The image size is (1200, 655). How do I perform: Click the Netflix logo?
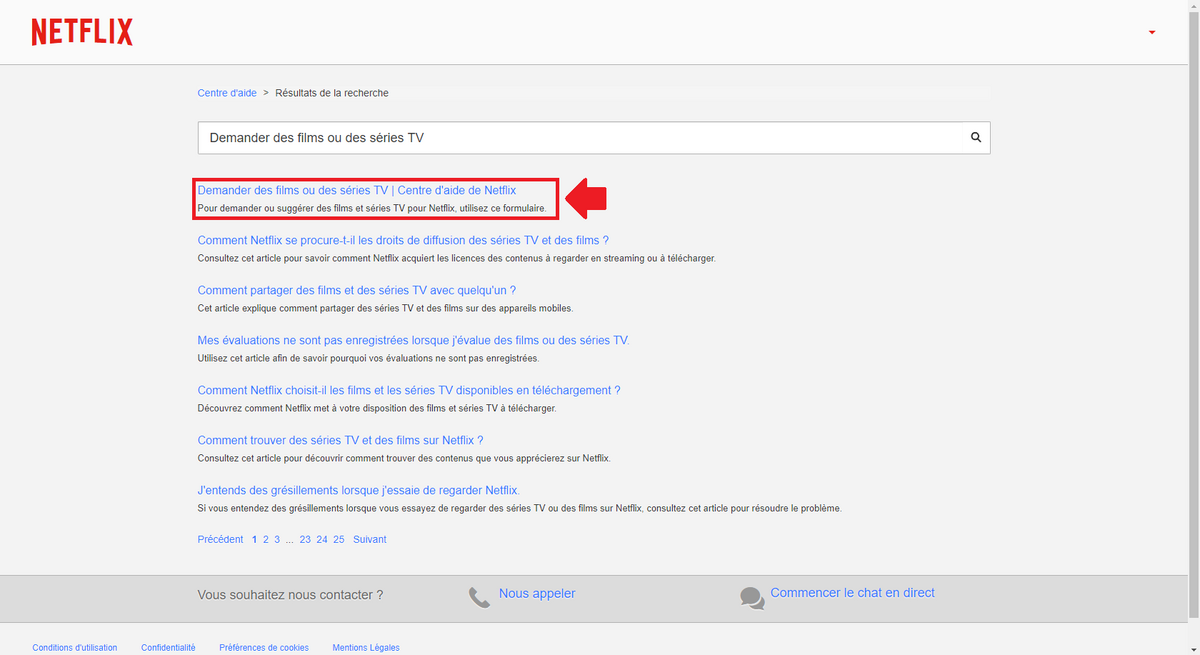[x=82, y=32]
